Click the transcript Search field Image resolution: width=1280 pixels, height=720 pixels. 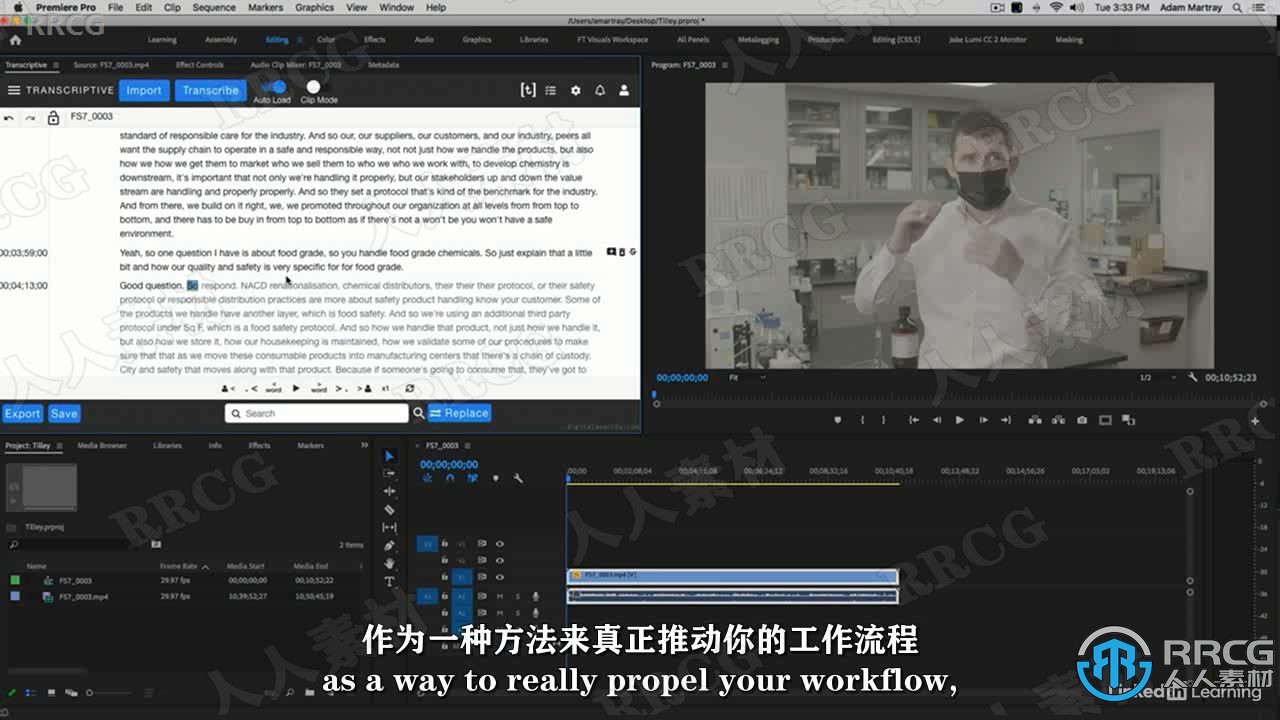pos(317,413)
